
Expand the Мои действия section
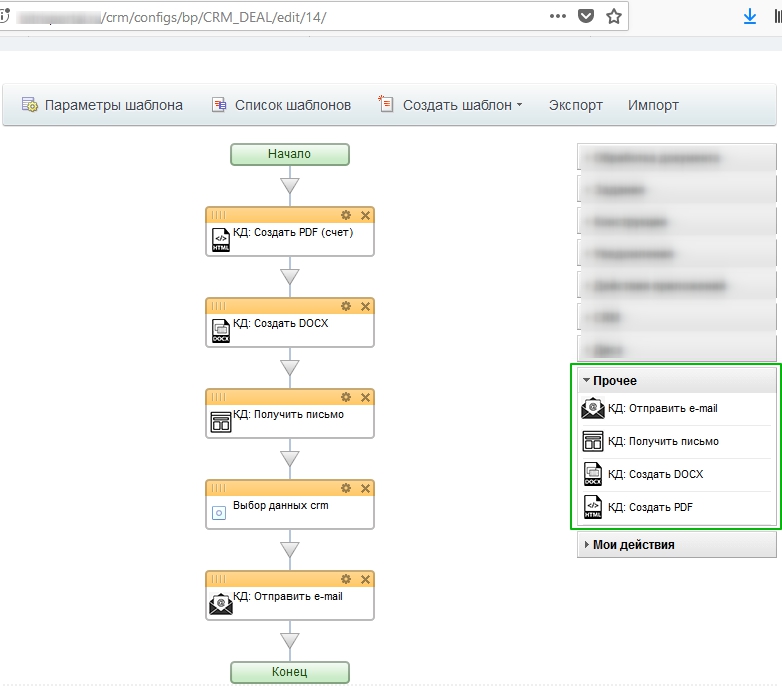pos(633,545)
